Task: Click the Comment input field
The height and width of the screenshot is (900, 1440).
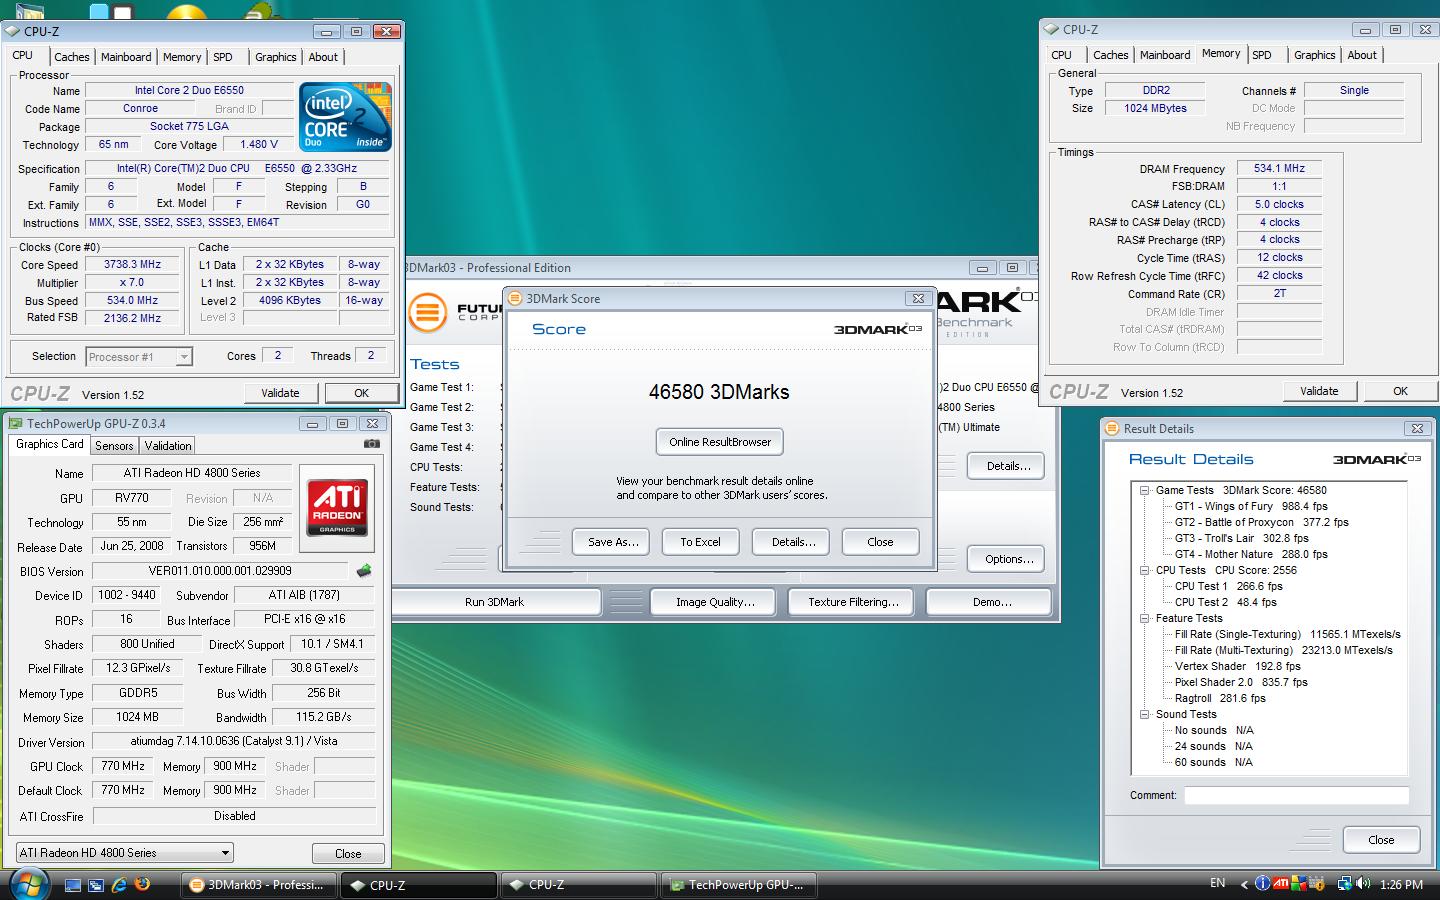Action: click(x=1296, y=796)
